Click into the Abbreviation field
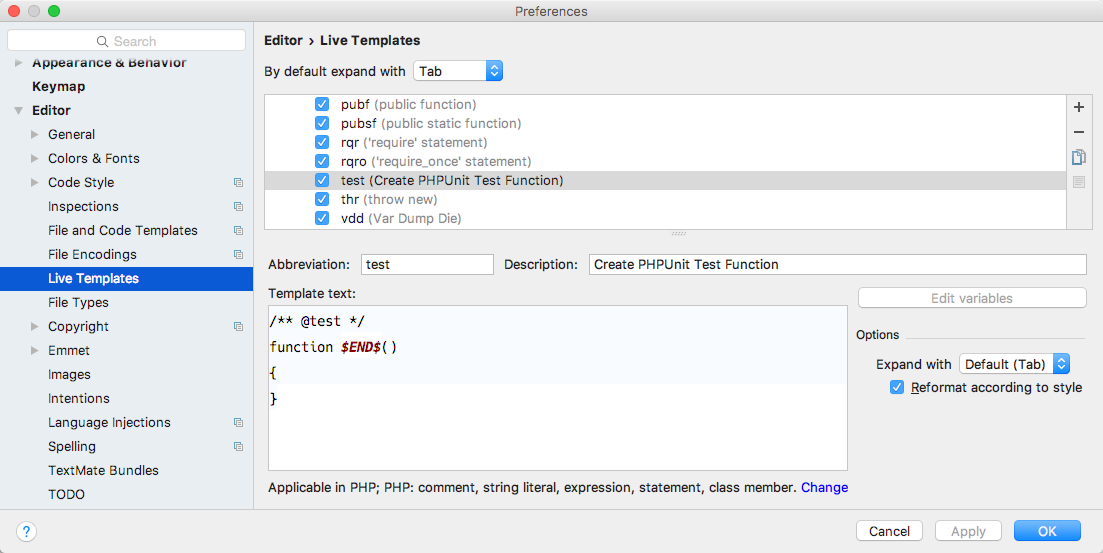This screenshot has height=553, width=1103. (x=427, y=265)
